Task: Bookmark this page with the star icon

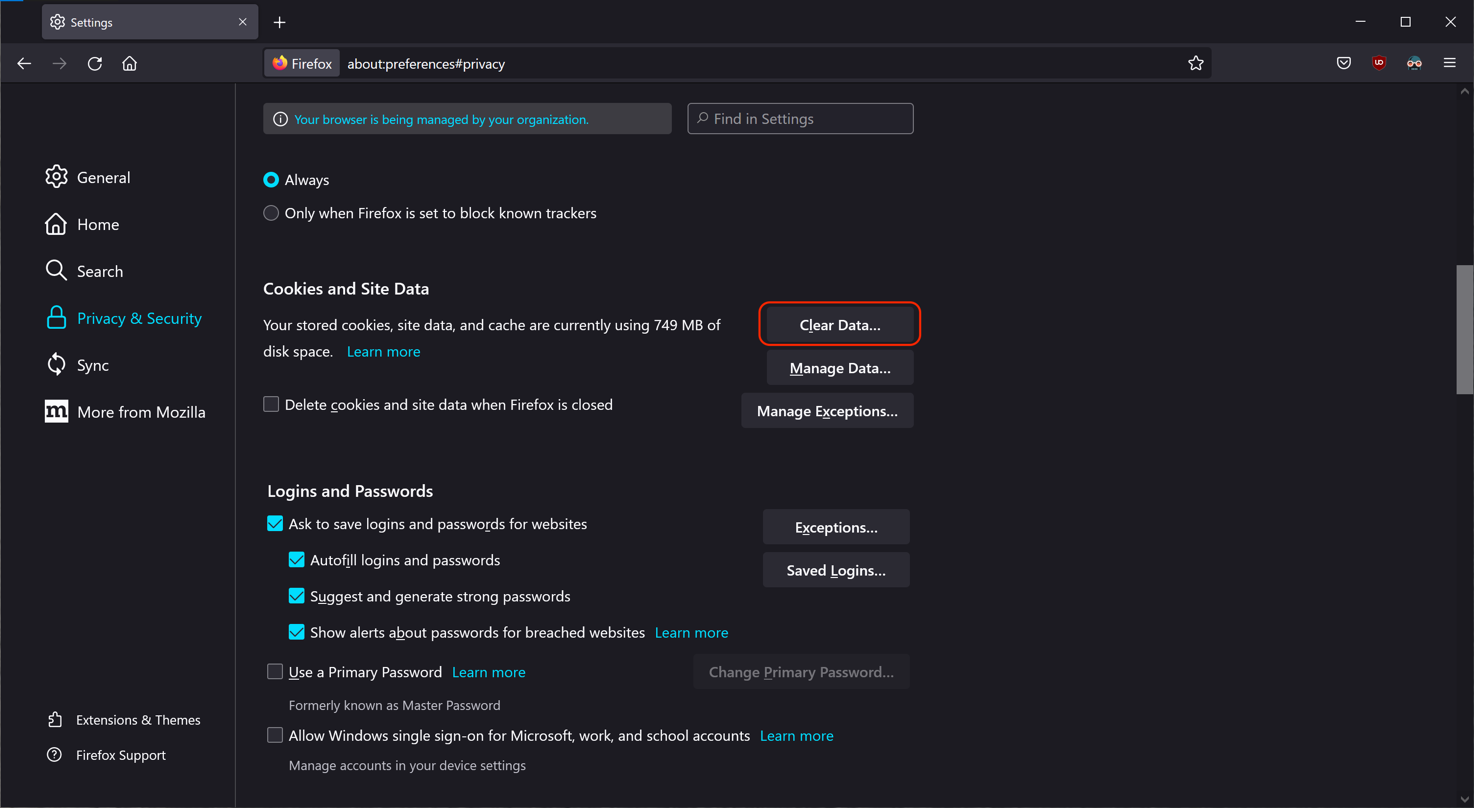Action: (1195, 63)
